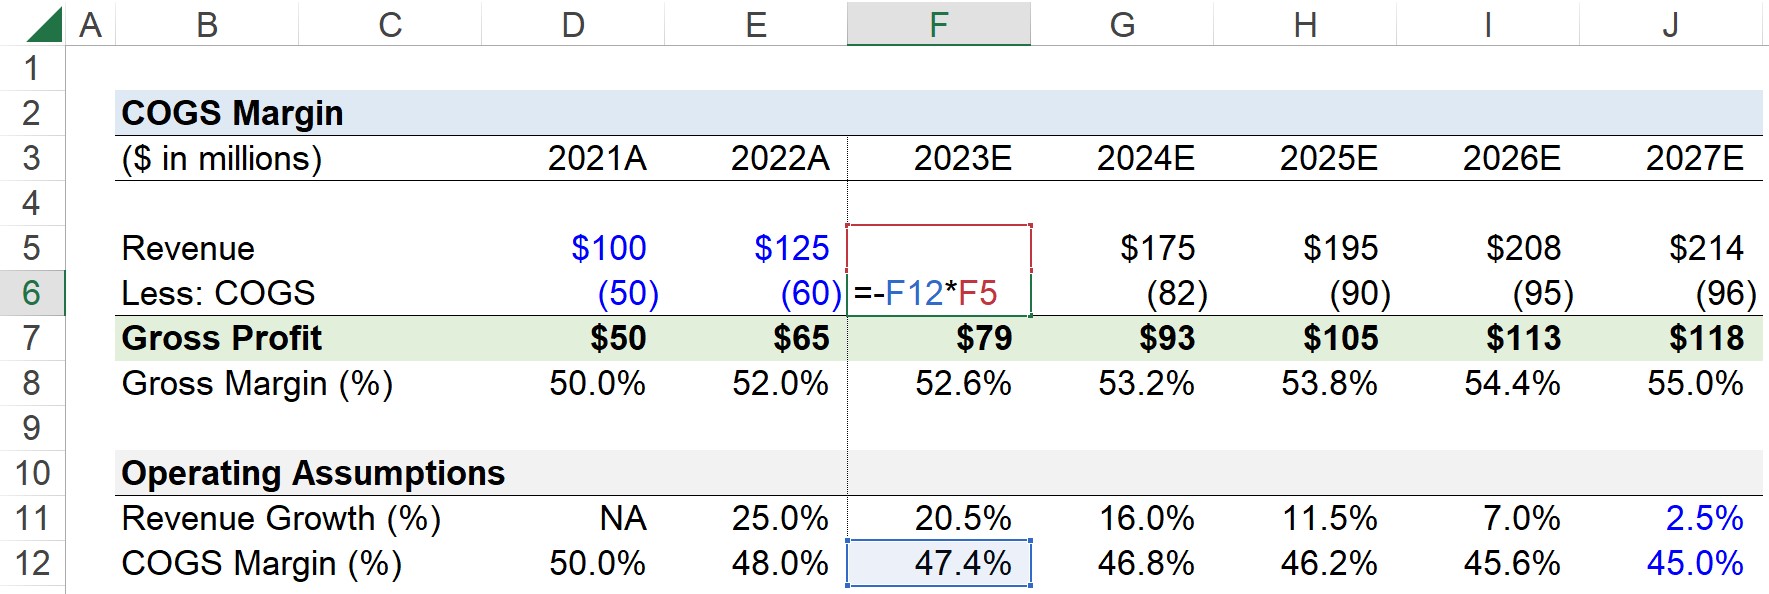
Task: Select the $100 revenue cell for 2021A
Action: point(572,248)
